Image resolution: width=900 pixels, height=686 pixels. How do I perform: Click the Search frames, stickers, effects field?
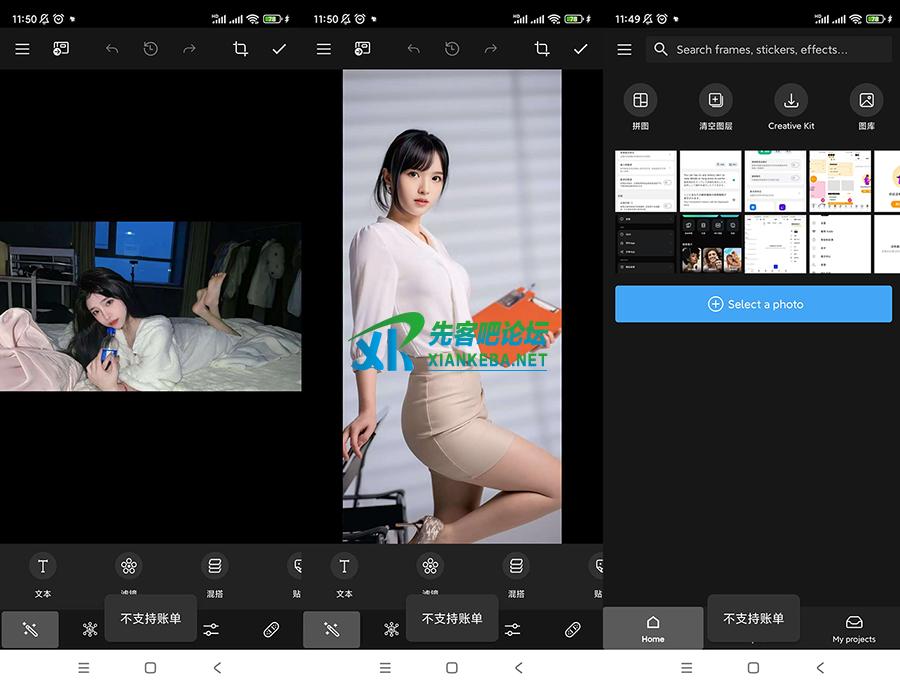[768, 49]
